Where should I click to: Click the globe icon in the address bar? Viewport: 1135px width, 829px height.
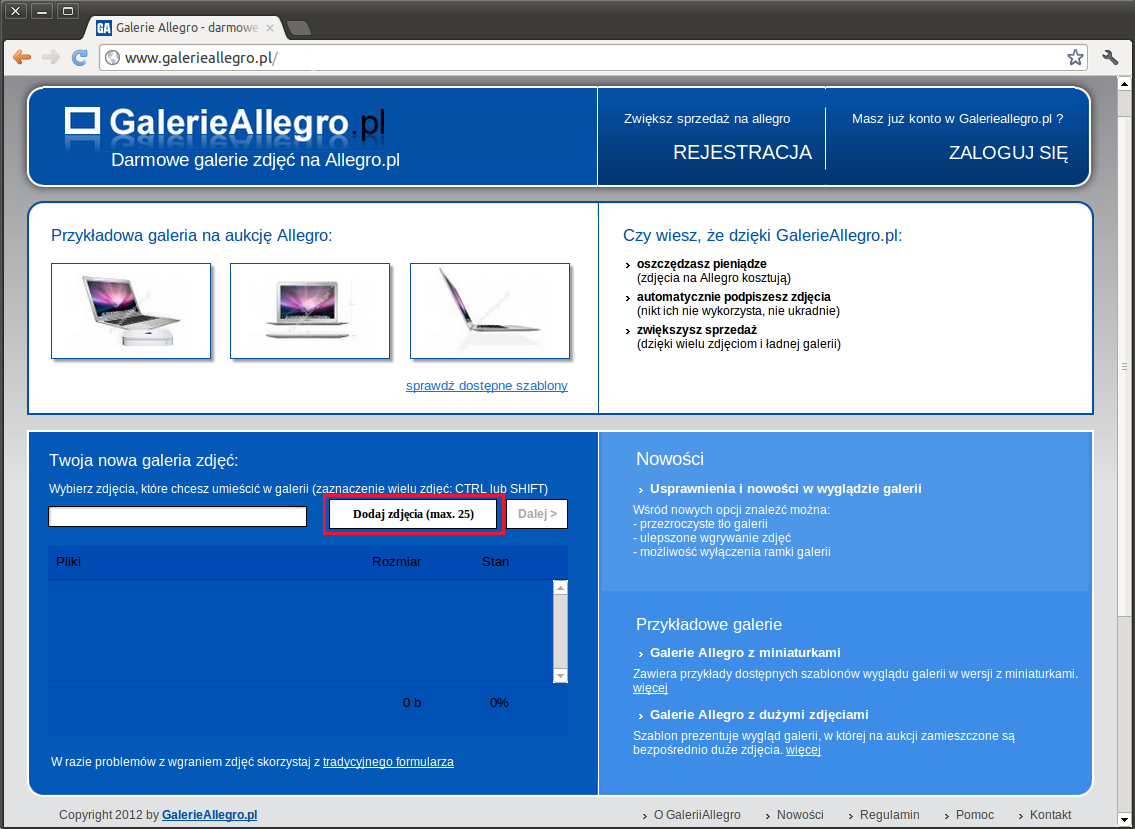[x=112, y=58]
